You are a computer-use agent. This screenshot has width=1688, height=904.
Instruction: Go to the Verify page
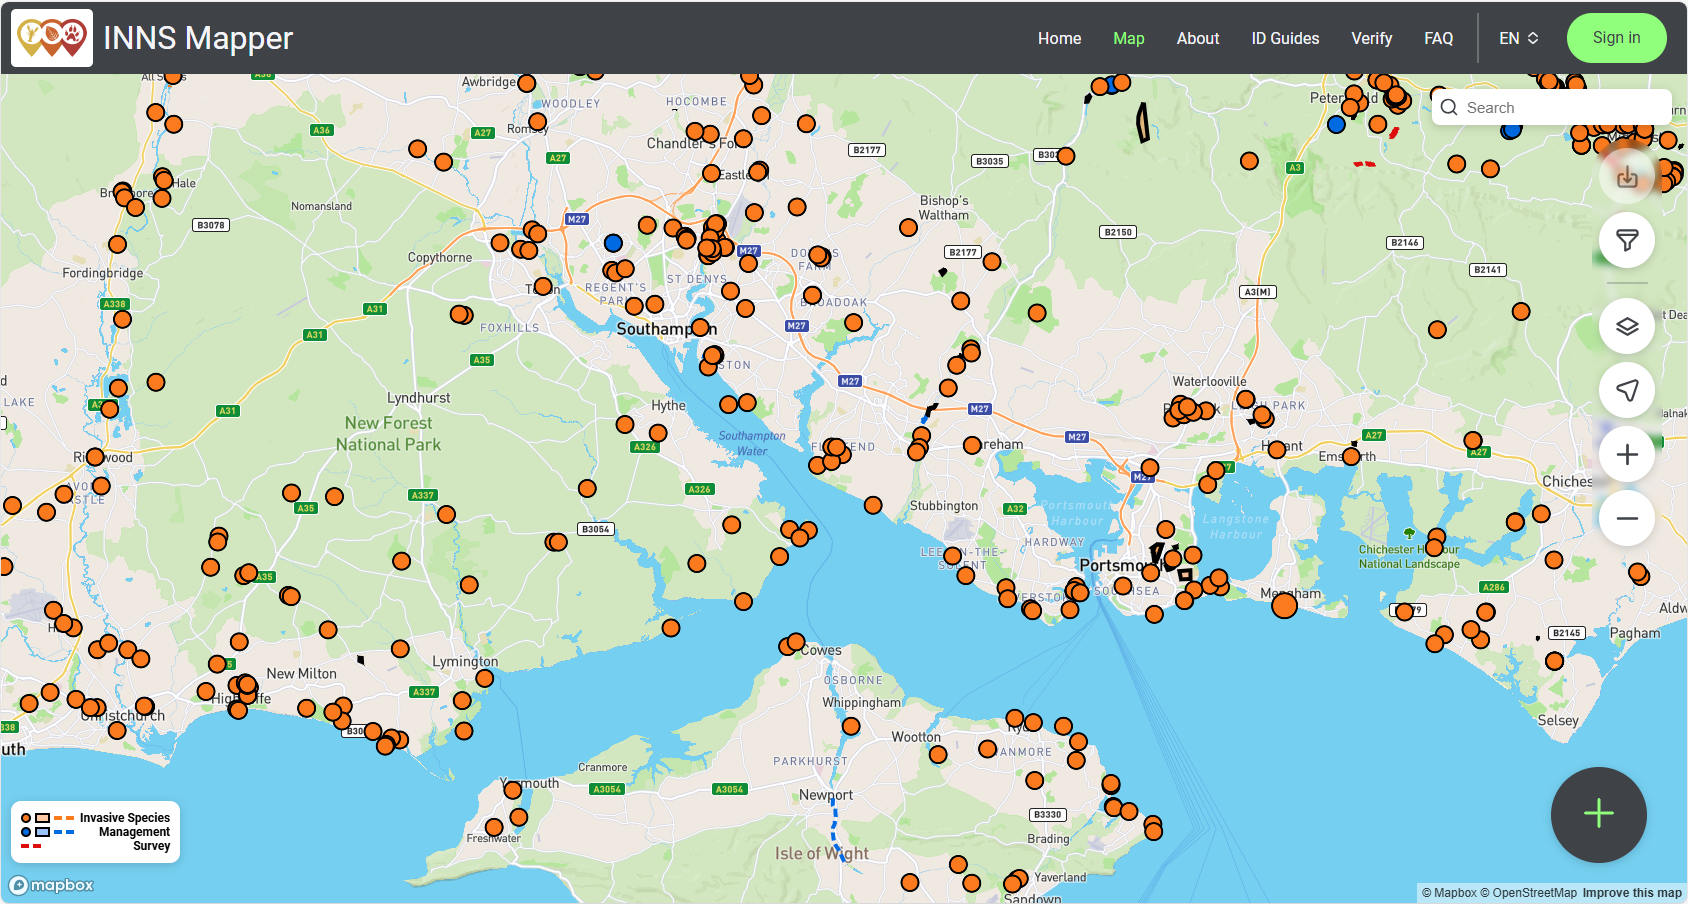pos(1371,38)
